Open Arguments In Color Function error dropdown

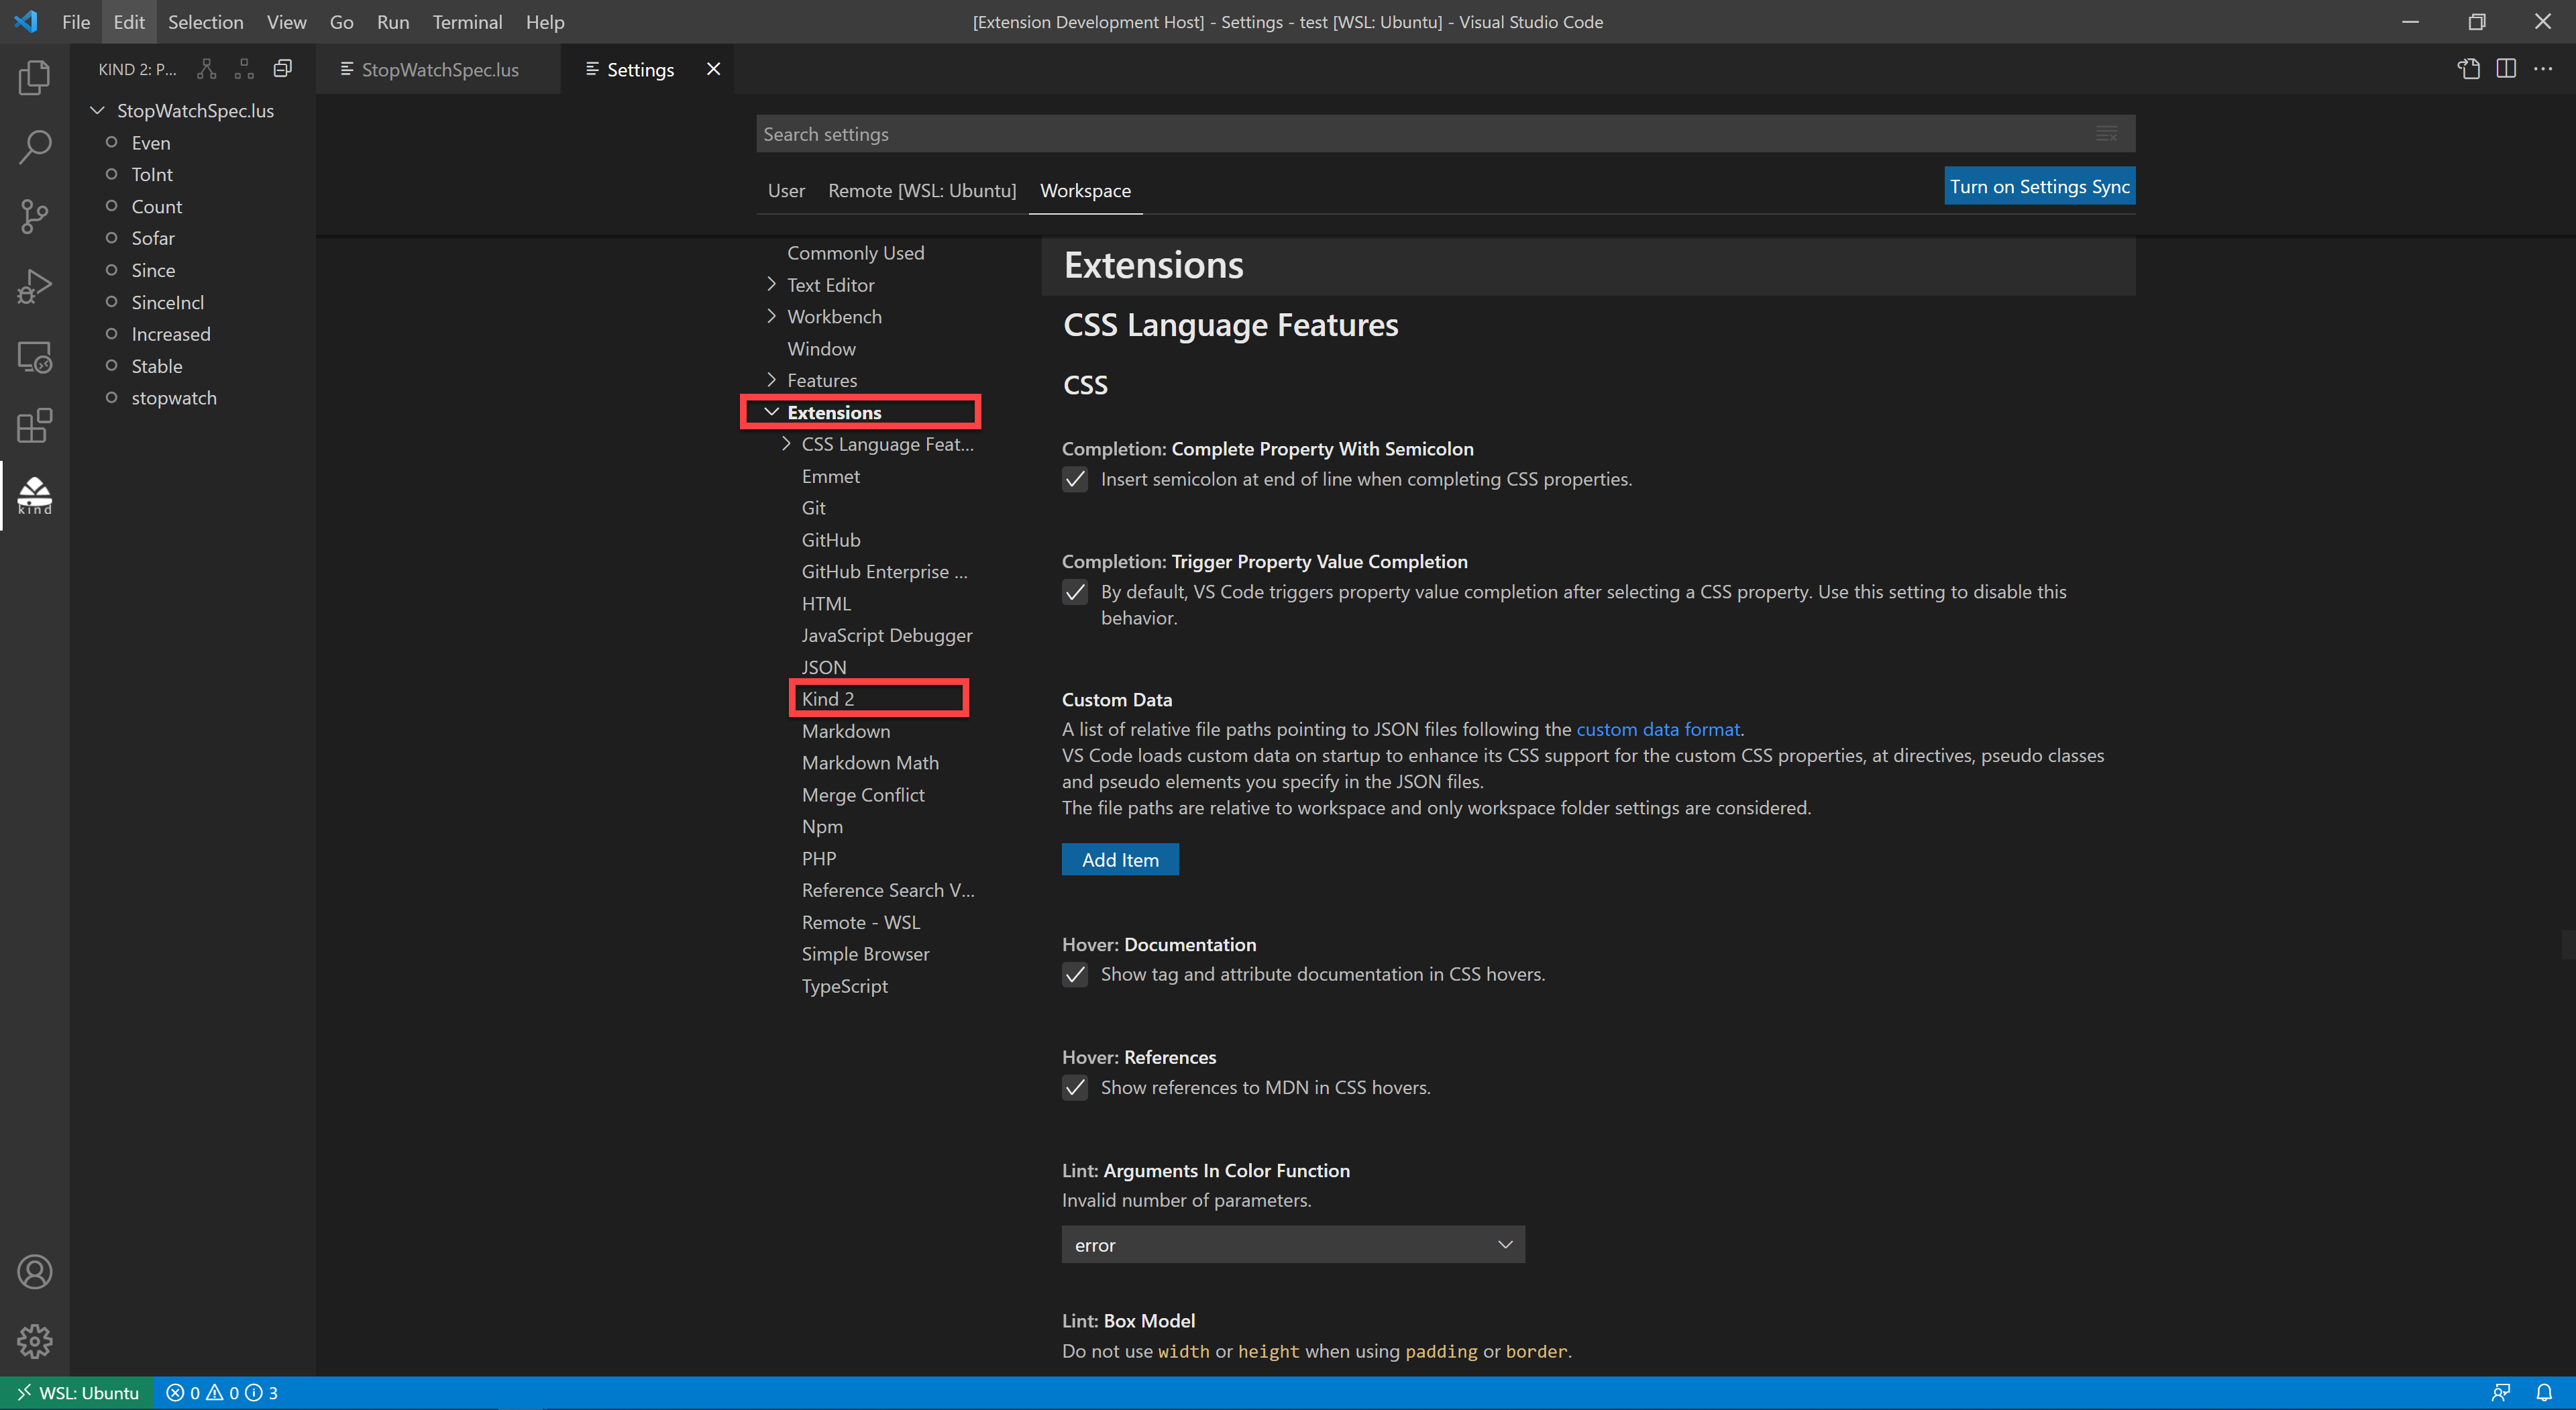1293,1245
